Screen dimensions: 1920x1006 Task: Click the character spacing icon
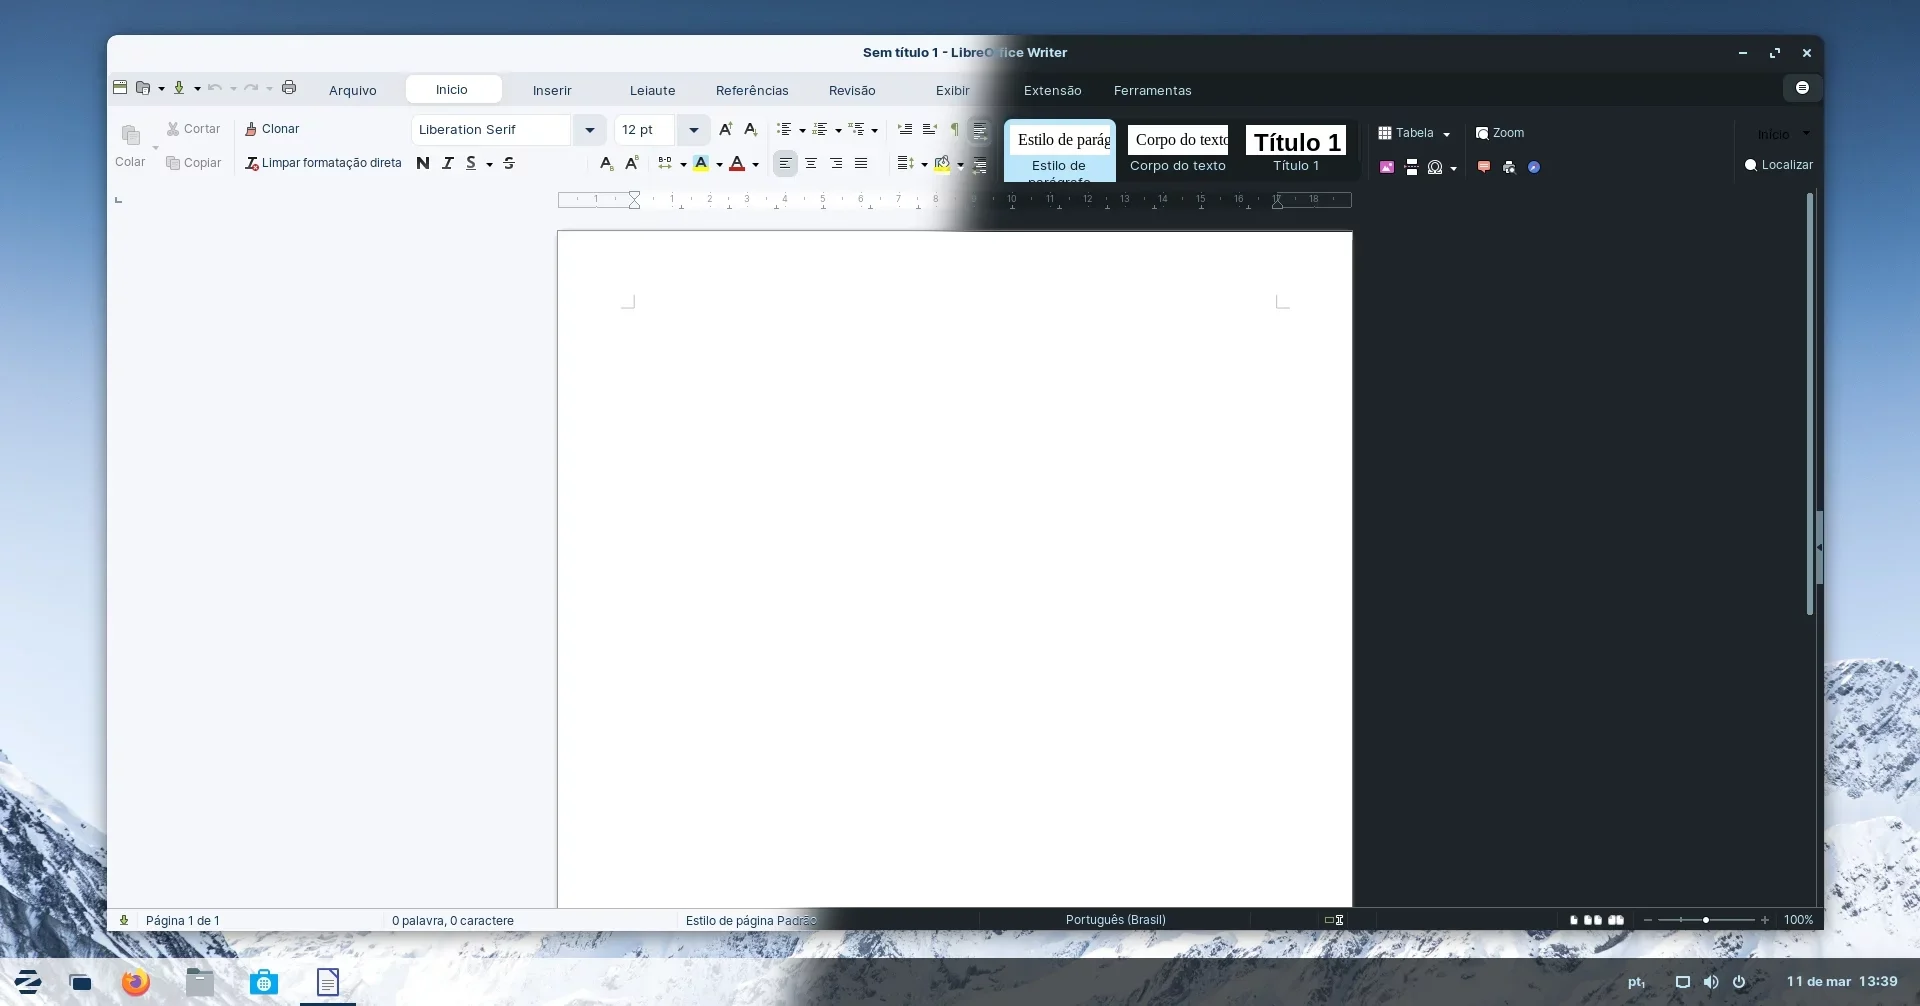665,163
